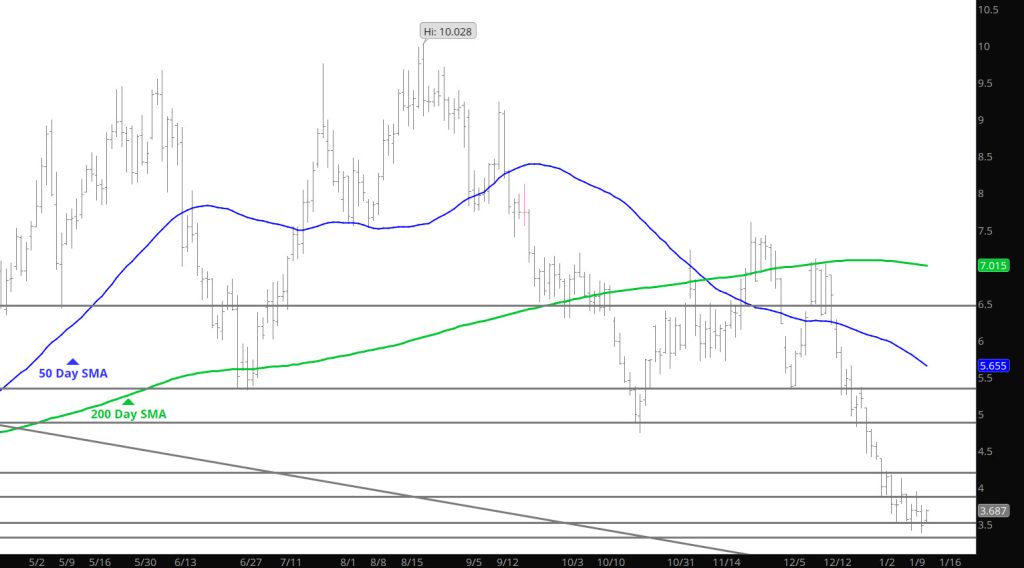The image size is (1024, 568).
Task: Select the green 7.015 price tag
Action: click(991, 266)
